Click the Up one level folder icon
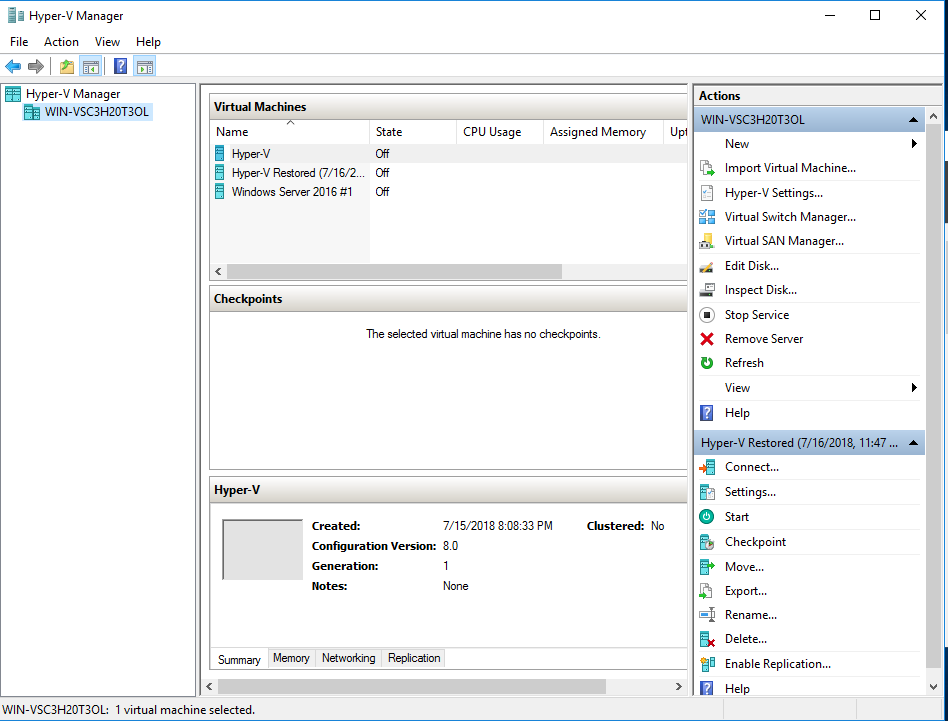The image size is (948, 721). [67, 66]
